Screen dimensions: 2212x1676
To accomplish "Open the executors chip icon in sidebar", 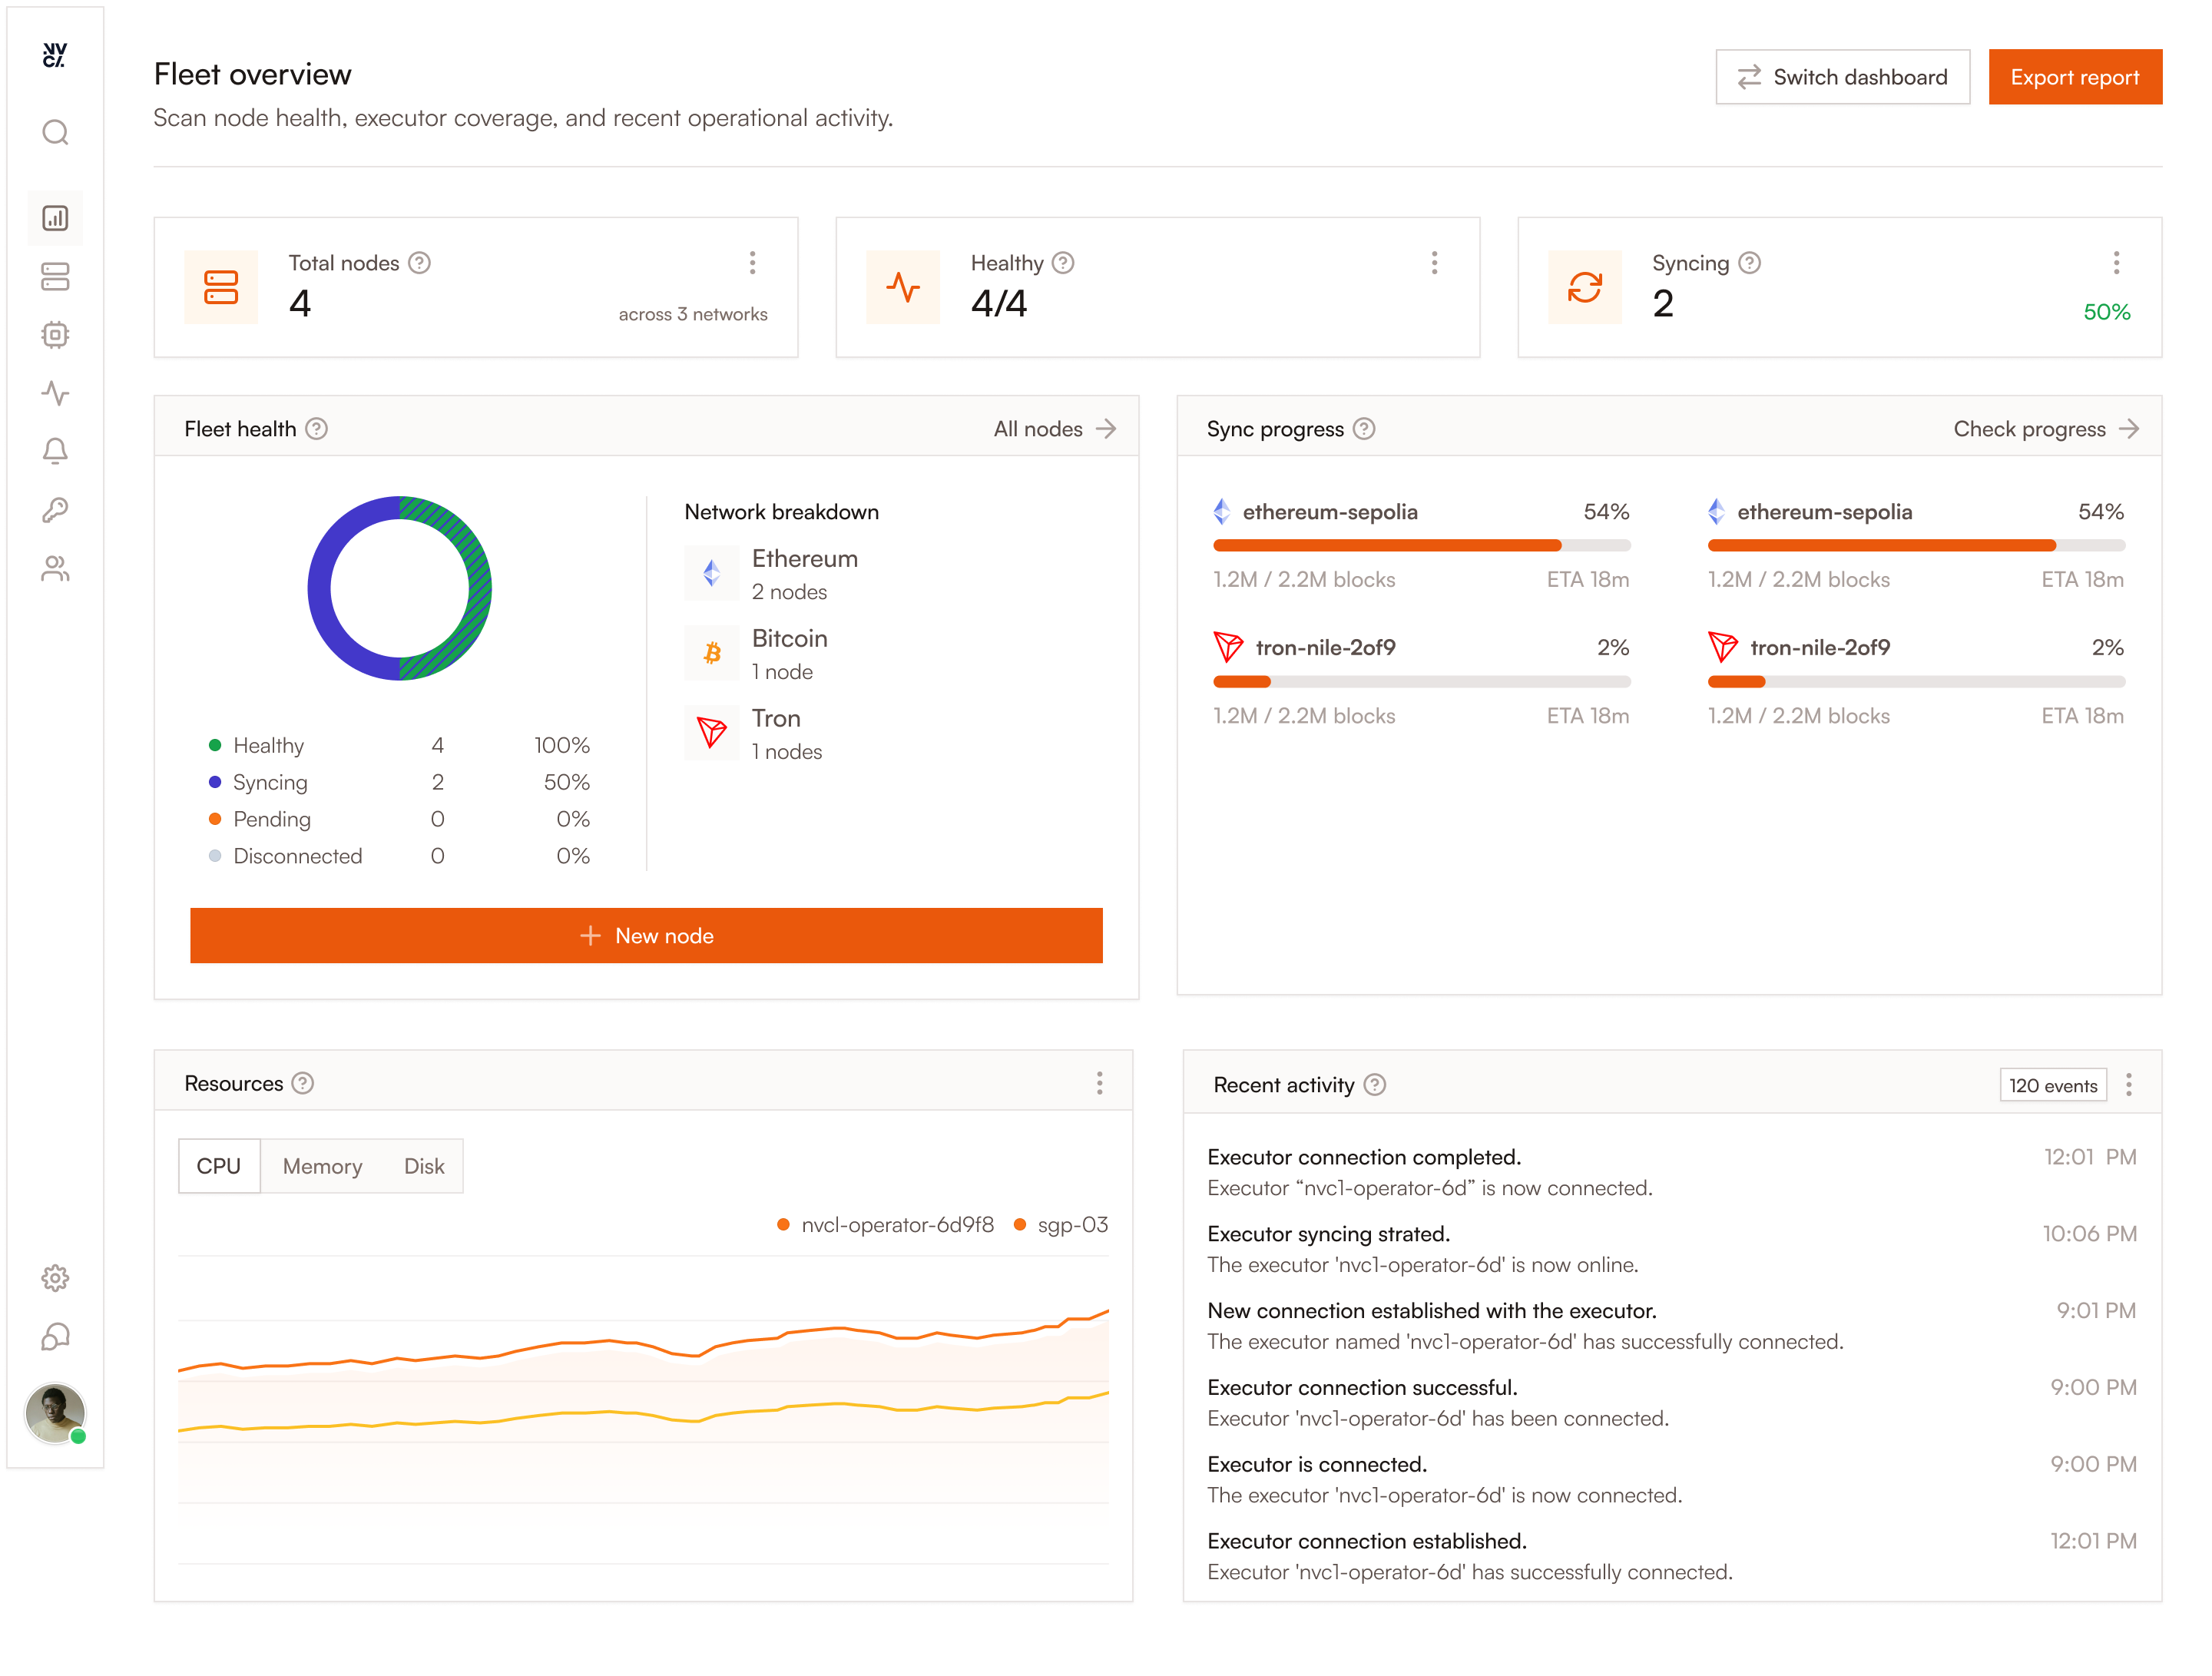I will click(55, 335).
